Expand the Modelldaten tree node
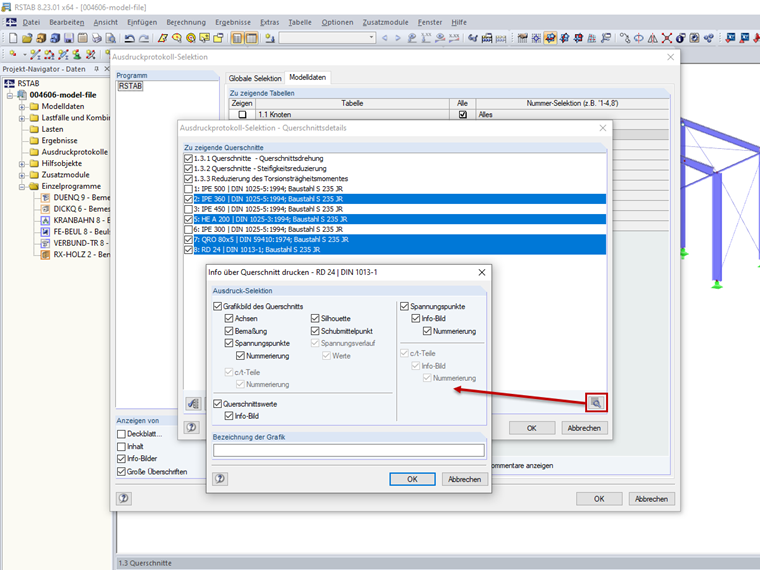The height and width of the screenshot is (570, 760). 22,107
